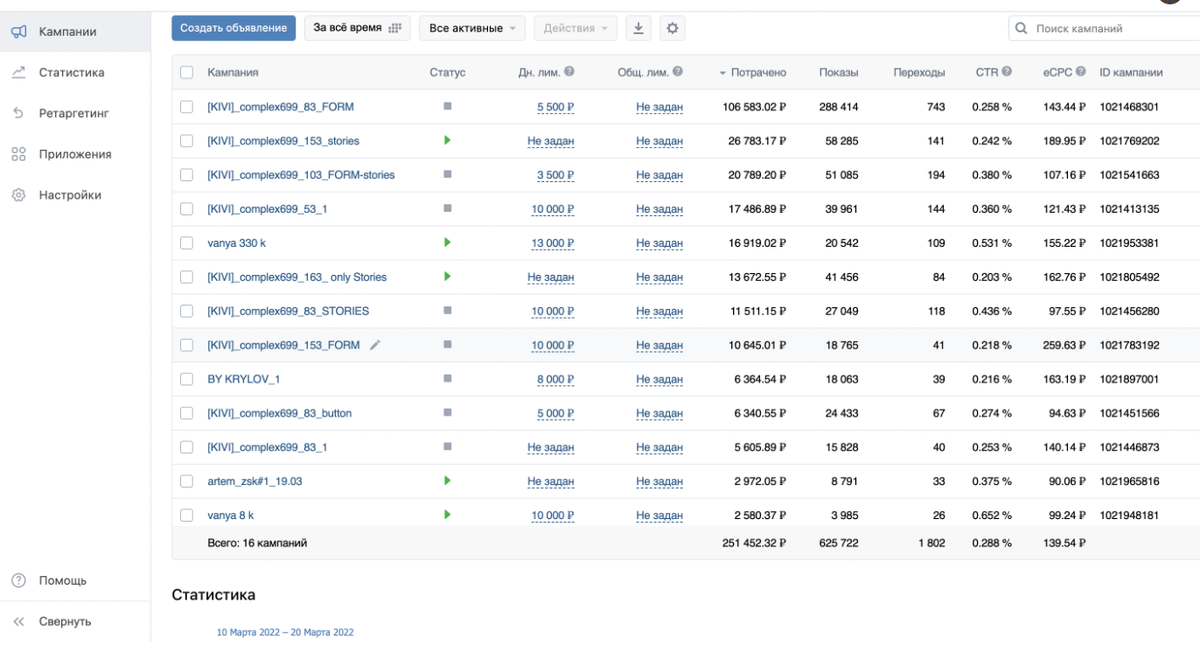The image size is (1200, 653).
Task: Click the help icon next to Дн. лим.
Action: pyautogui.click(x=569, y=72)
